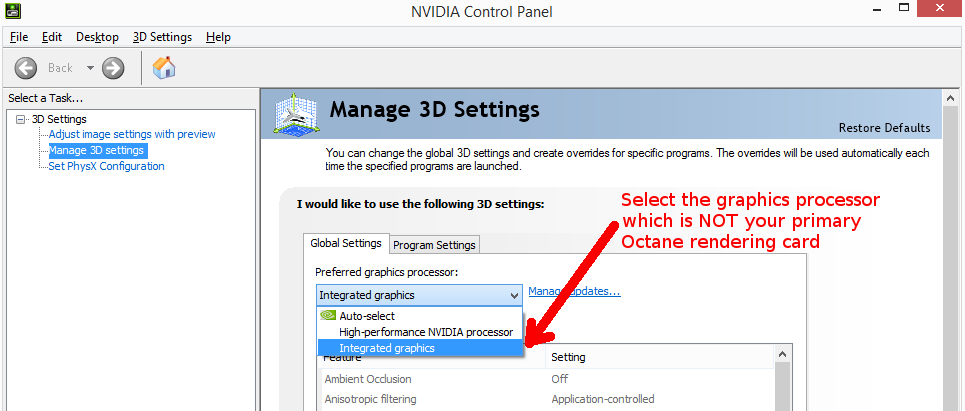Open Set PhysX Configuration
This screenshot has width=965, height=411.
pyautogui.click(x=106, y=166)
